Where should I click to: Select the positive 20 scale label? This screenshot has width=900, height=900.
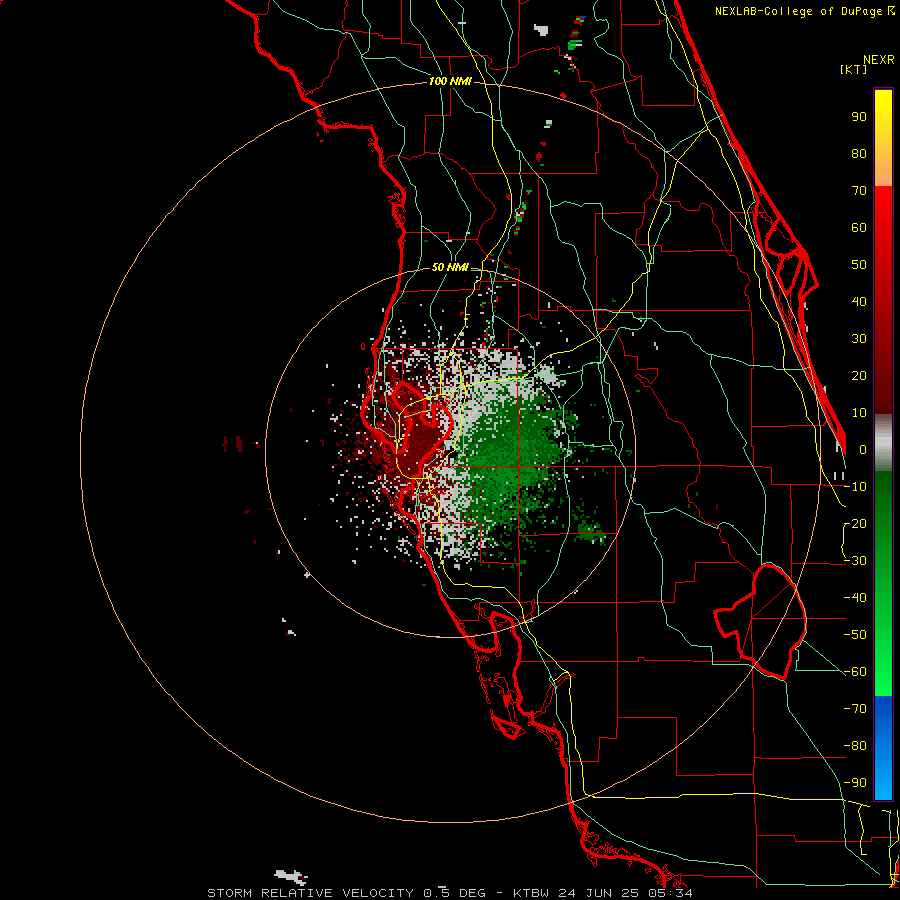tap(859, 375)
